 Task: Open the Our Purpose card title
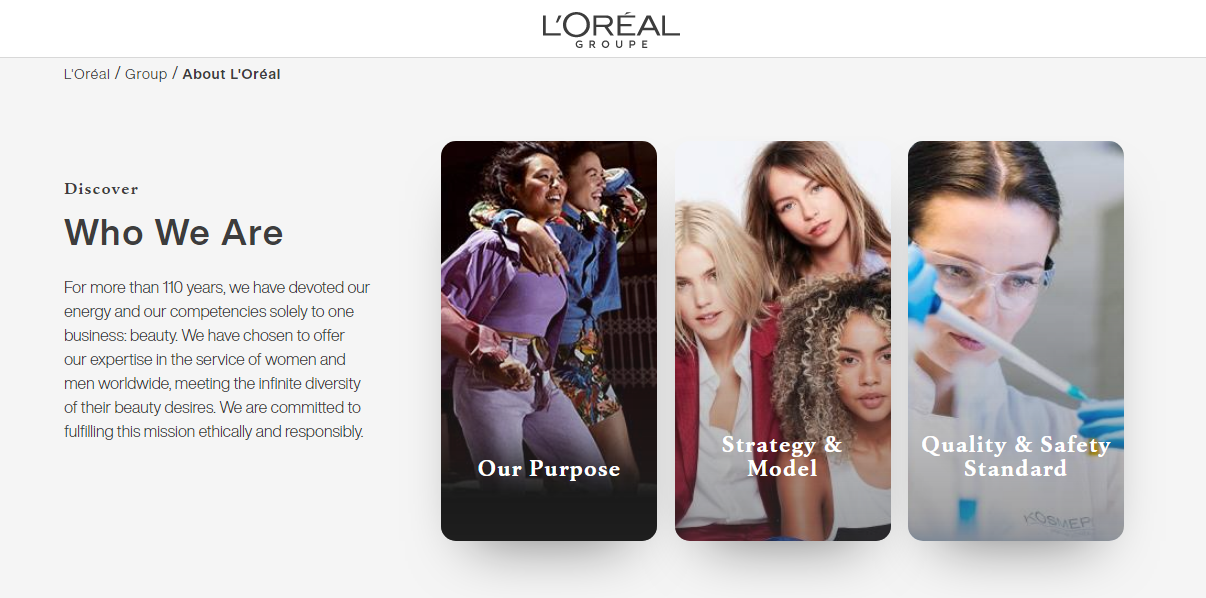point(549,469)
